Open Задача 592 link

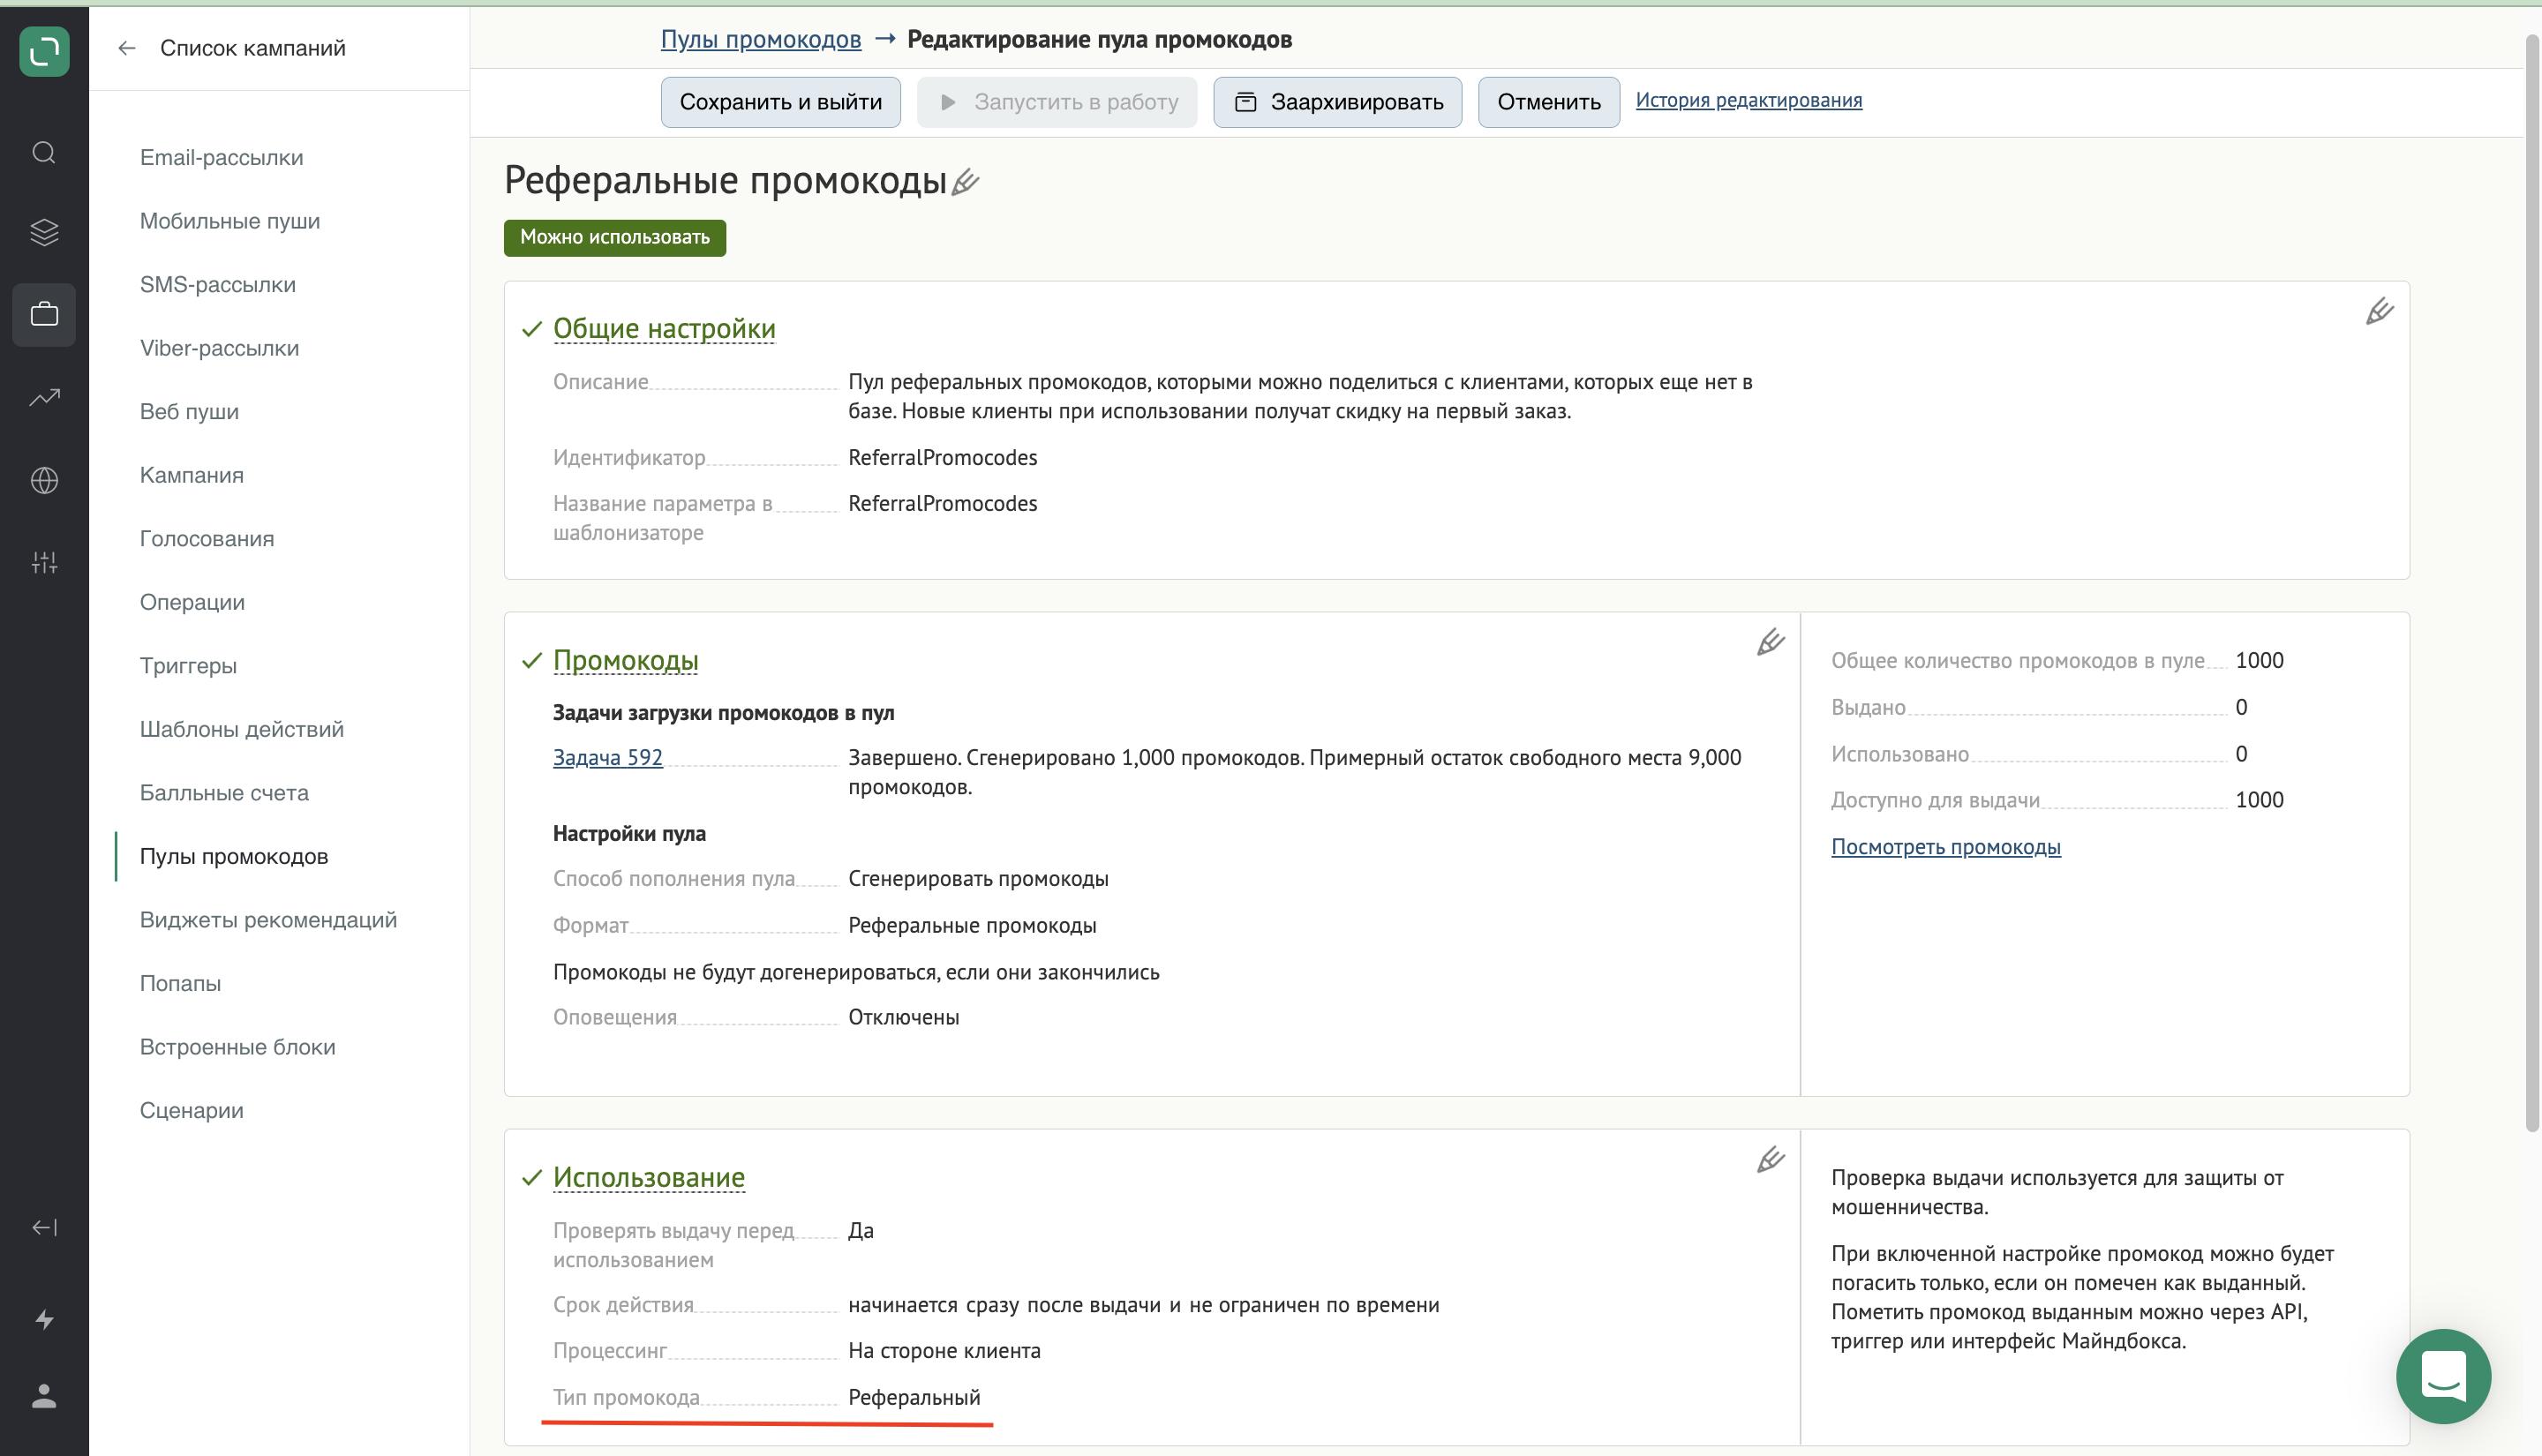point(608,758)
